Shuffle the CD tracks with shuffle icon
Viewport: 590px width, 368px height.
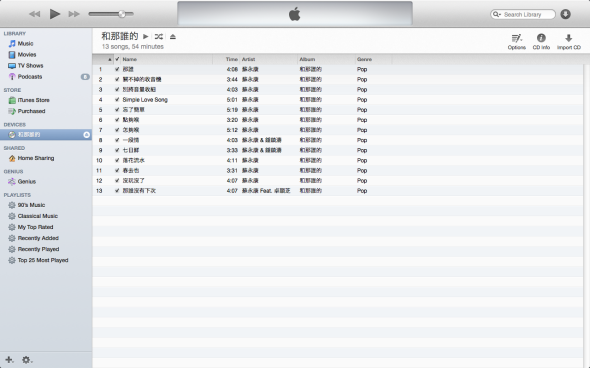[x=159, y=36]
